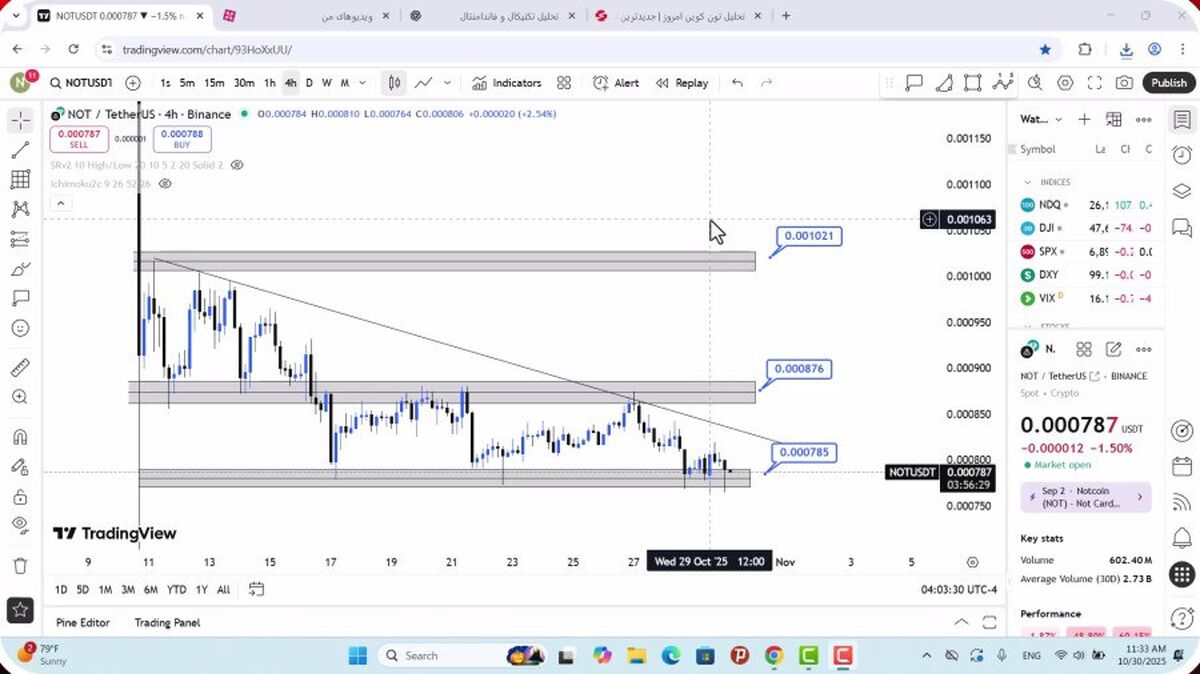Switch to the 1h timeframe
The width and height of the screenshot is (1200, 674).
pos(270,83)
